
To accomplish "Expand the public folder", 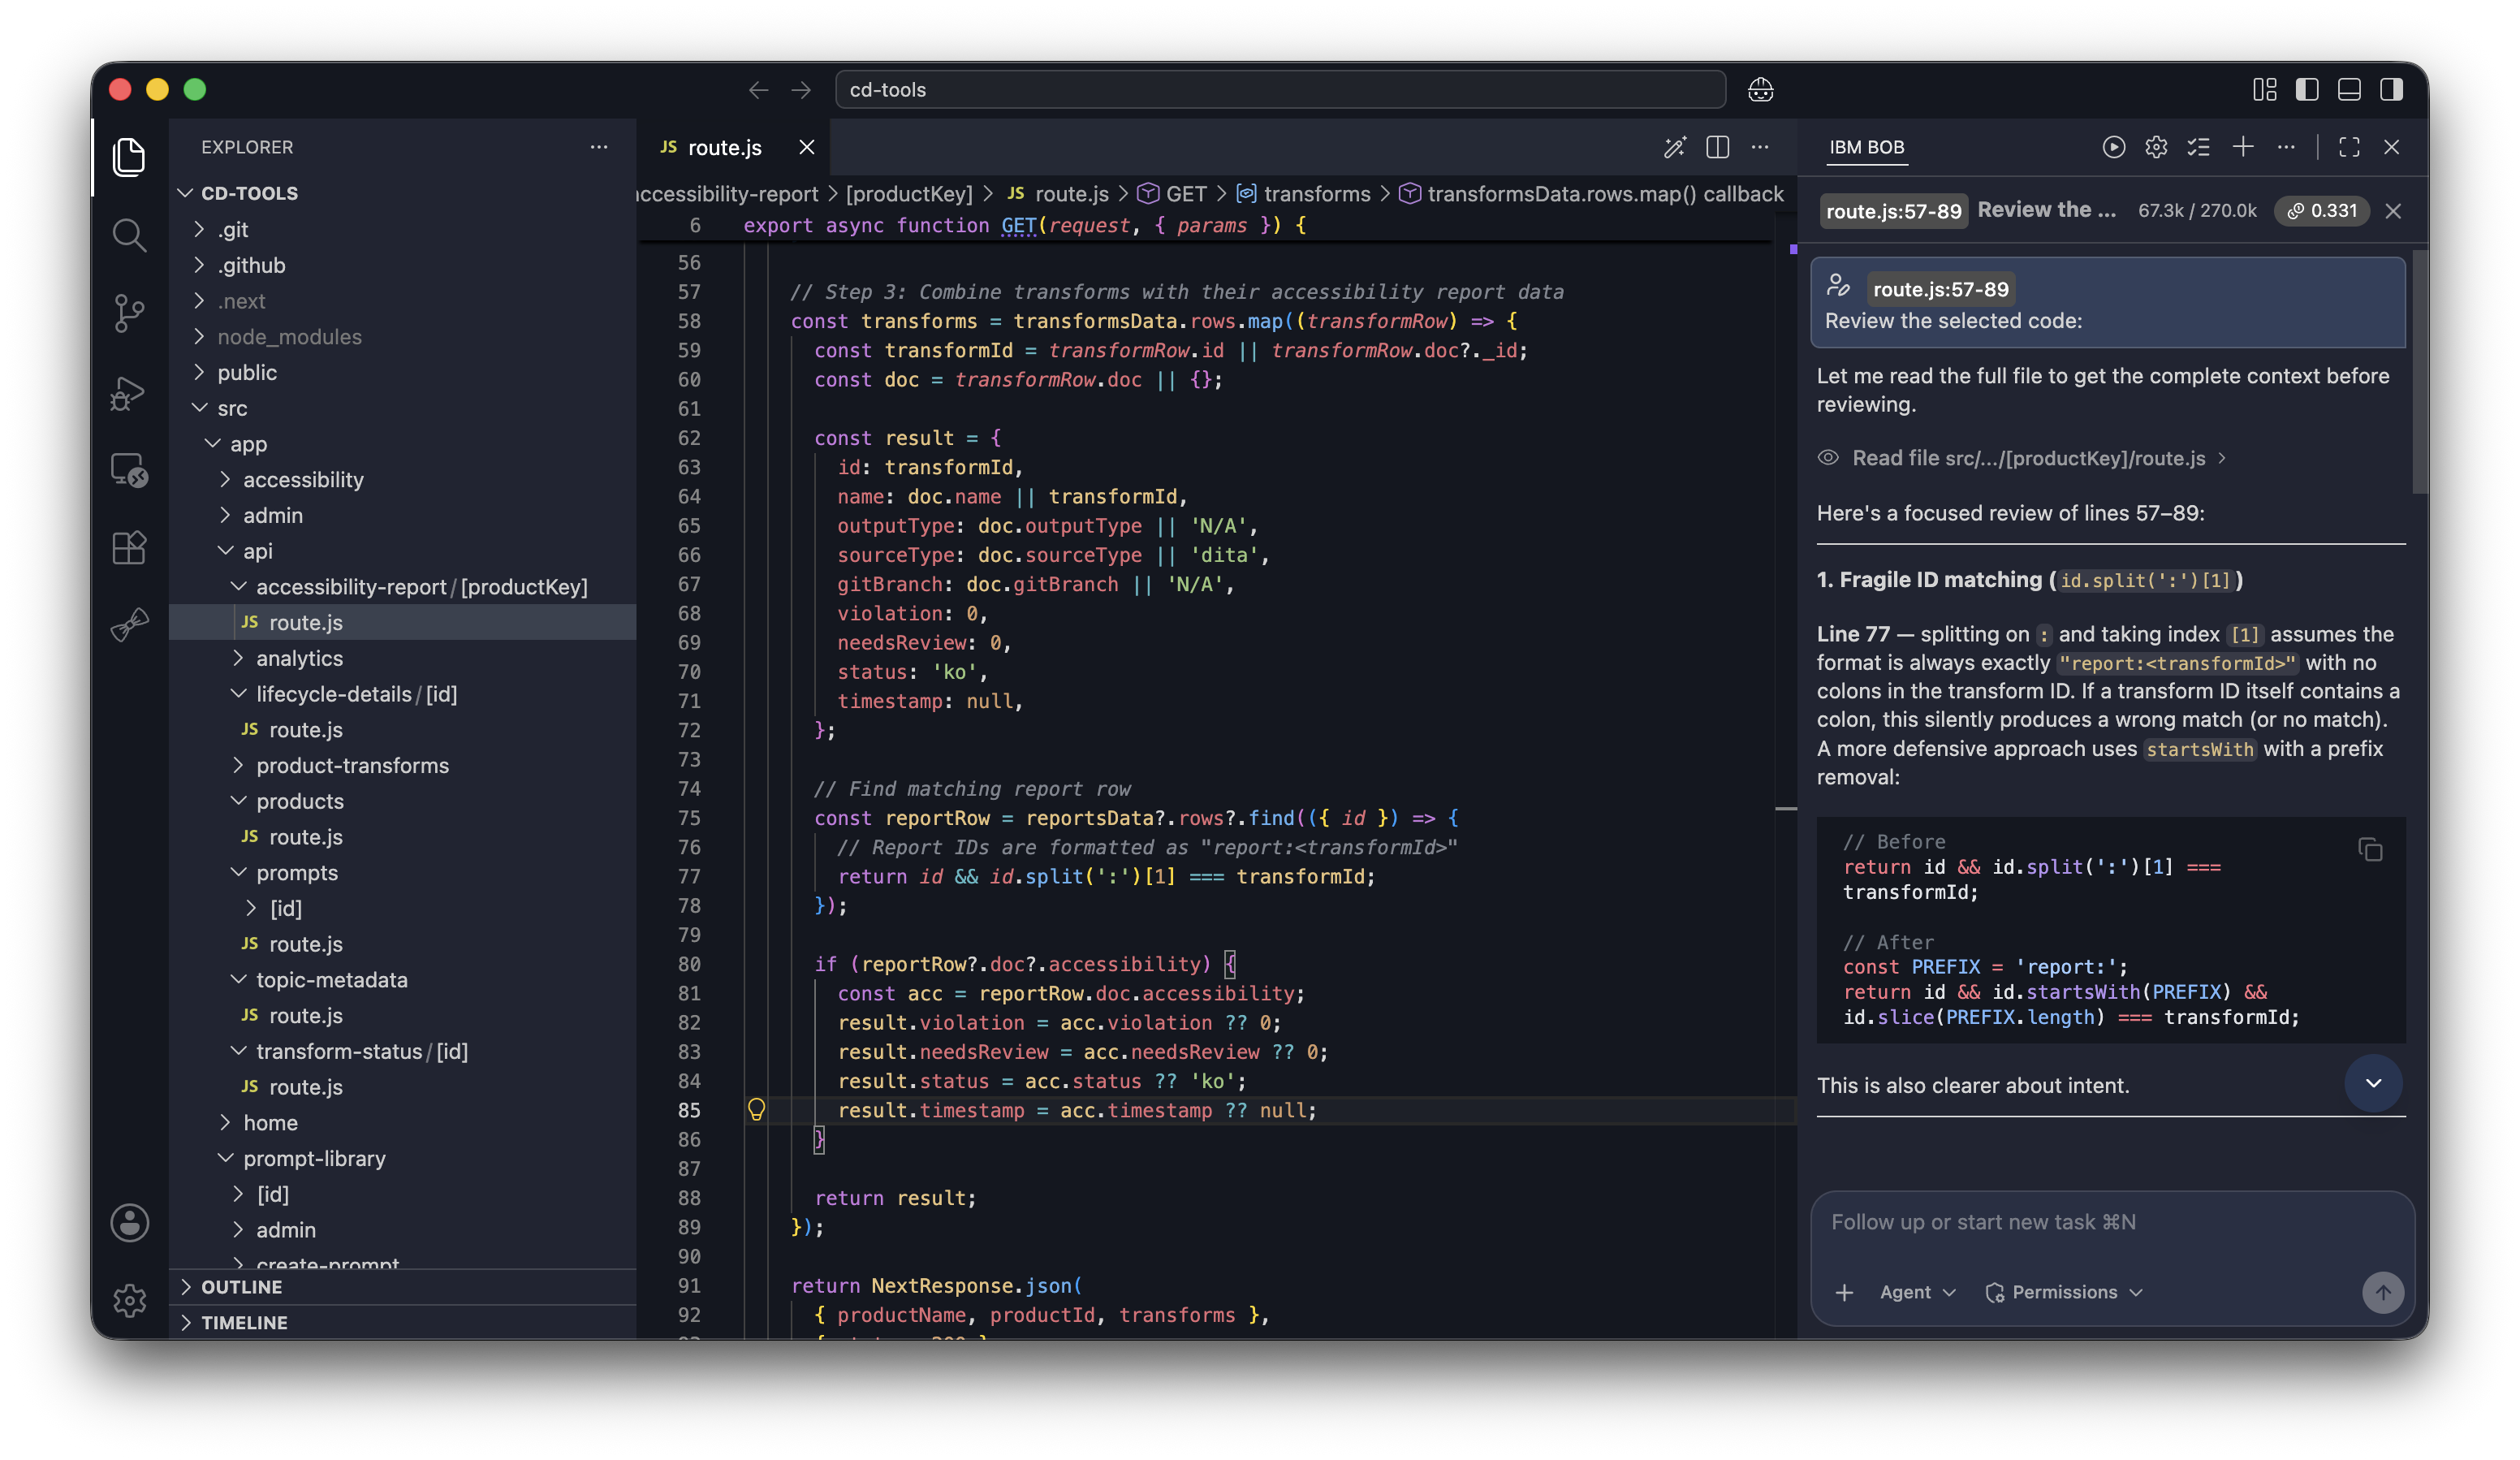I will (402, 372).
